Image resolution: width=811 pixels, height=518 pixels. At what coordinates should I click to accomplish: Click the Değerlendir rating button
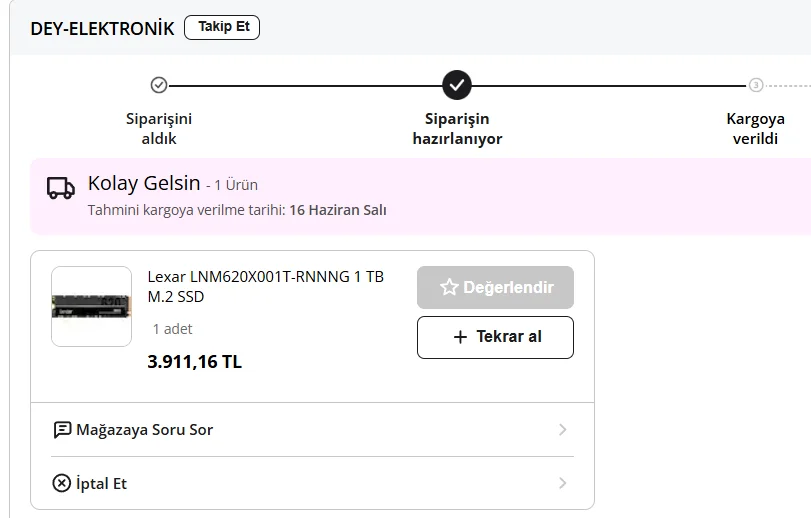(495, 287)
